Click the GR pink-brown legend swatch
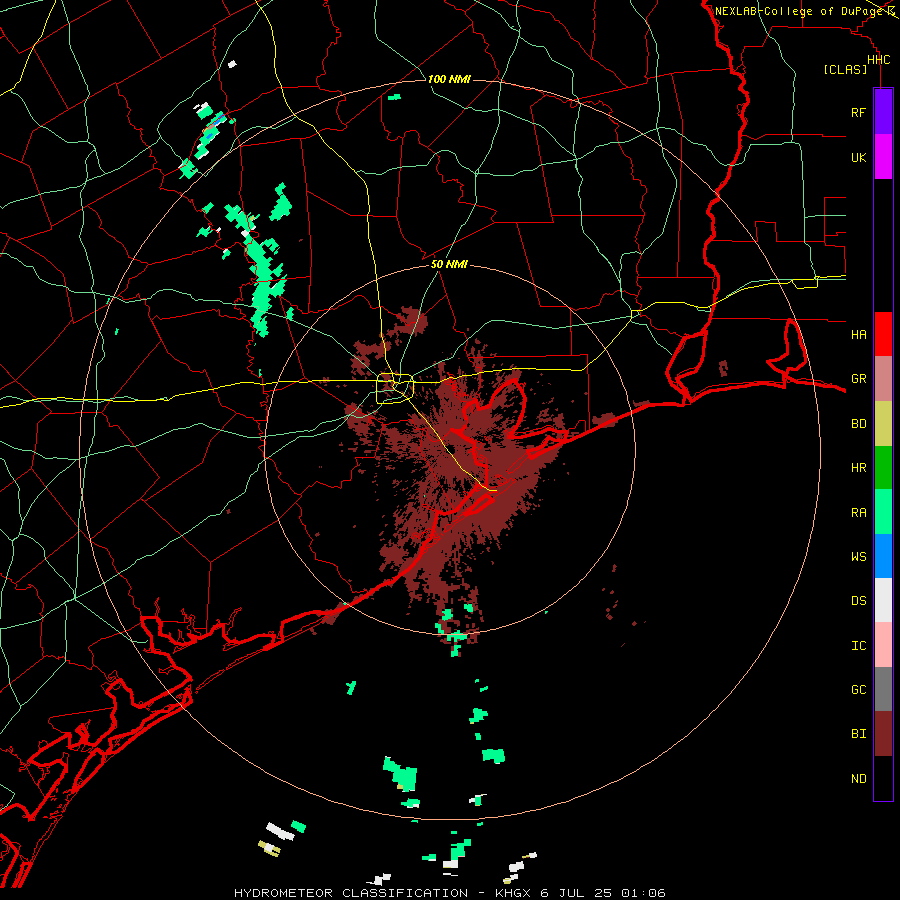The image size is (900, 900). pos(883,379)
